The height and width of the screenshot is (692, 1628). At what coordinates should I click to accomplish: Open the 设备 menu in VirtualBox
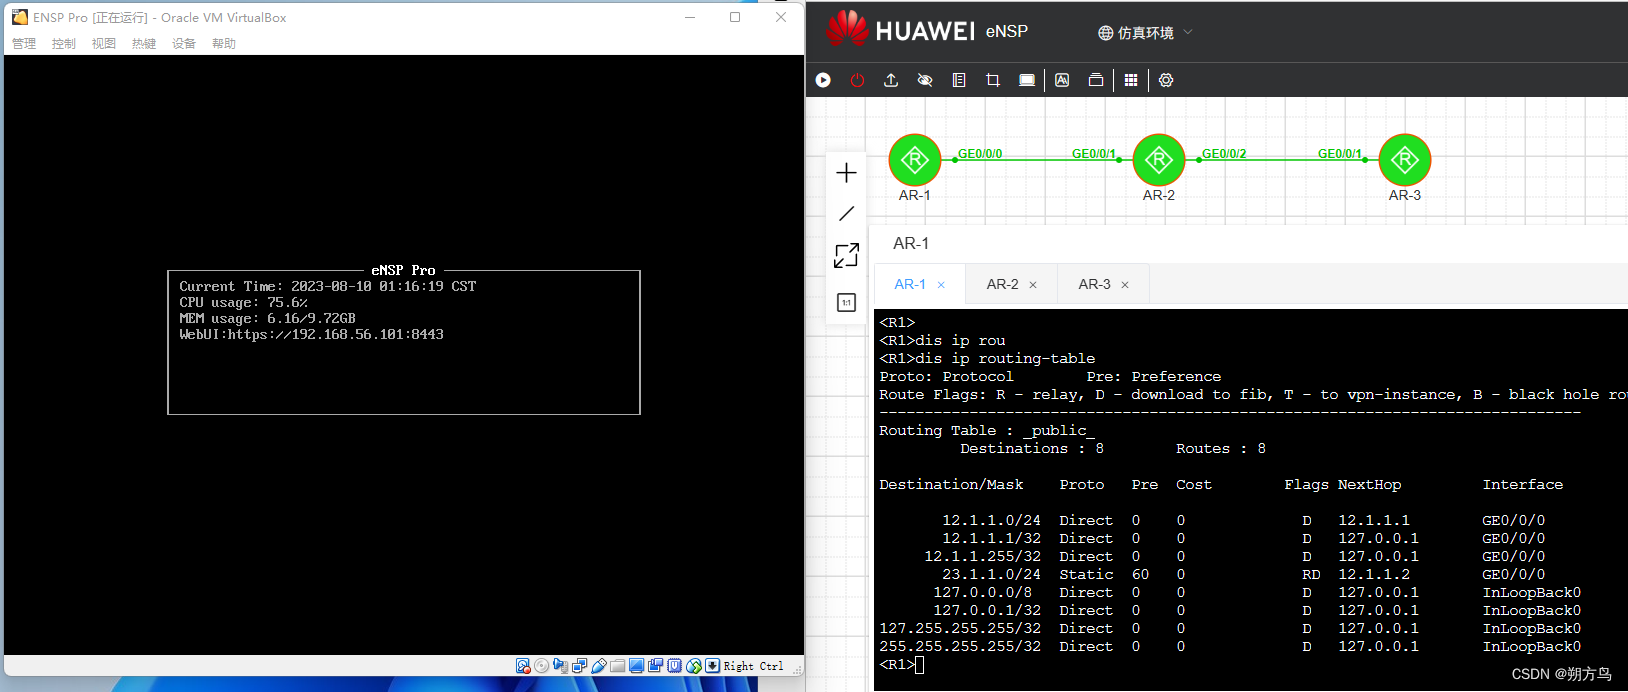coord(184,43)
